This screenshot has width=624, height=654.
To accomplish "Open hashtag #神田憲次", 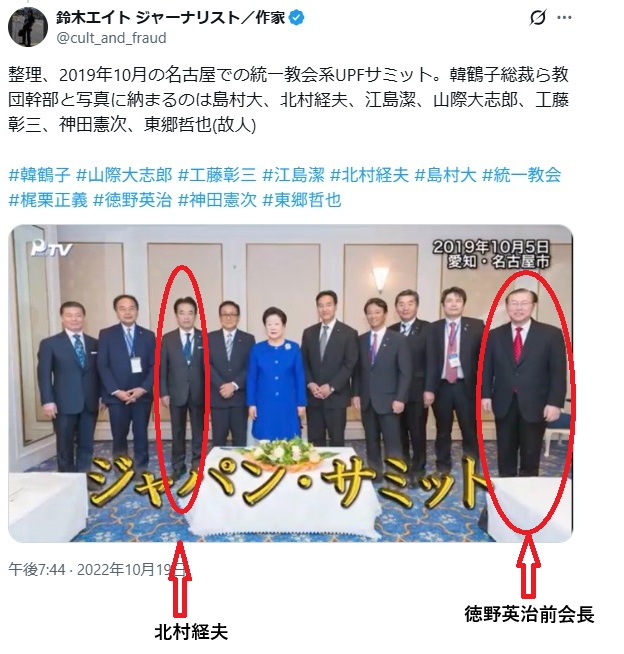I will [217, 200].
